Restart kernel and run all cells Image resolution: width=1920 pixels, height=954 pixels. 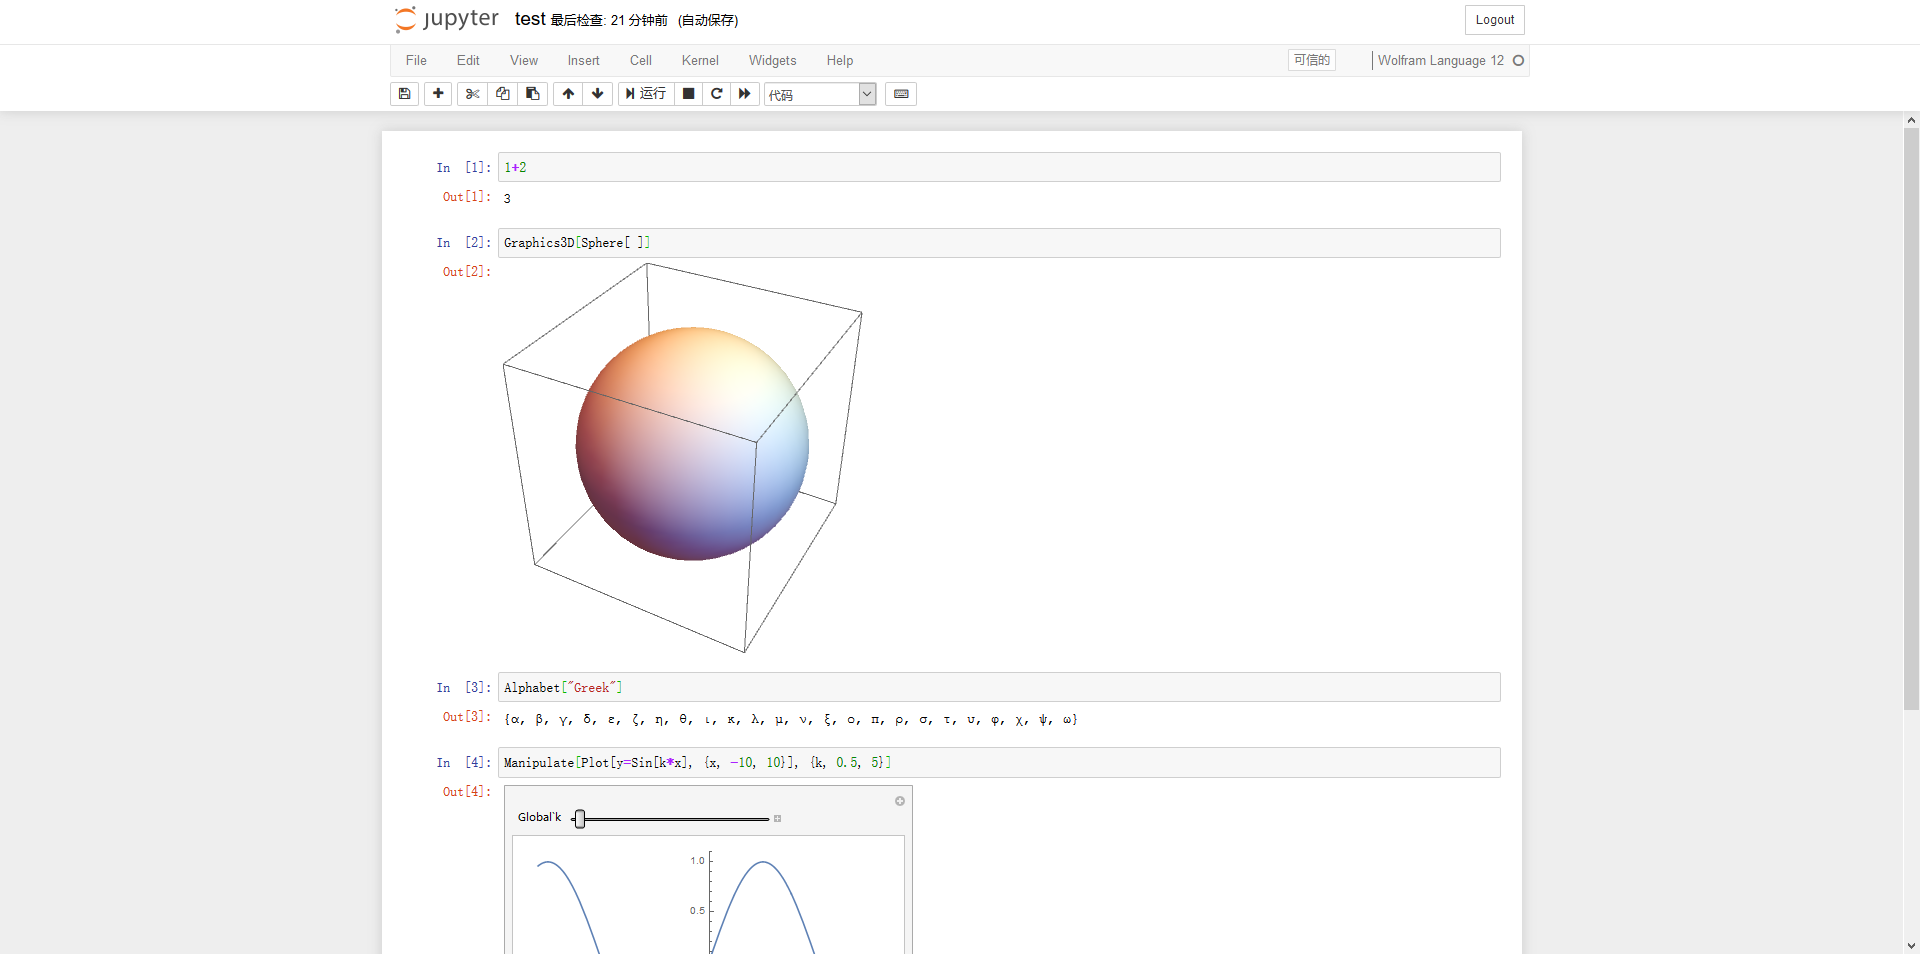pos(745,94)
